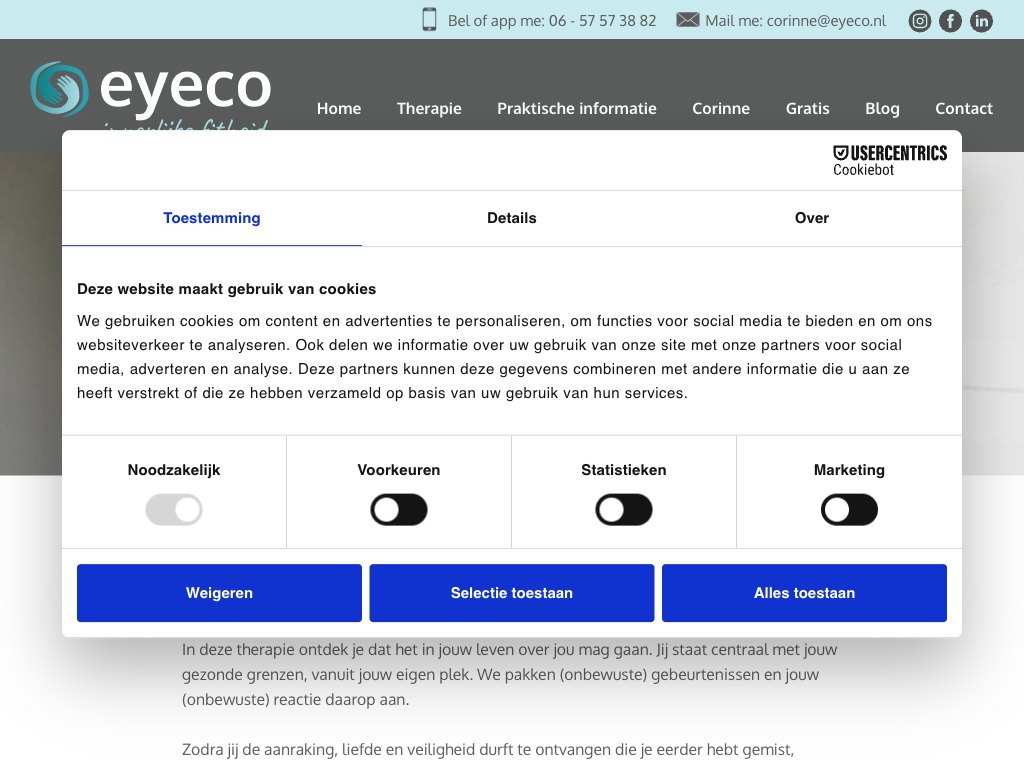
Task: Click Alles toestaan to accept cookies
Action: point(804,593)
